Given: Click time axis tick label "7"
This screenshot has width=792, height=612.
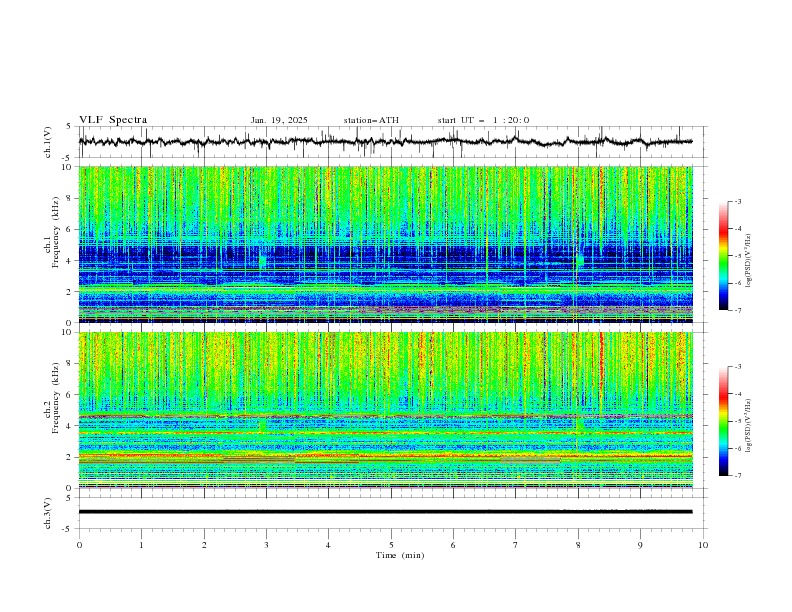Looking at the screenshot, I should pyautogui.click(x=516, y=545).
